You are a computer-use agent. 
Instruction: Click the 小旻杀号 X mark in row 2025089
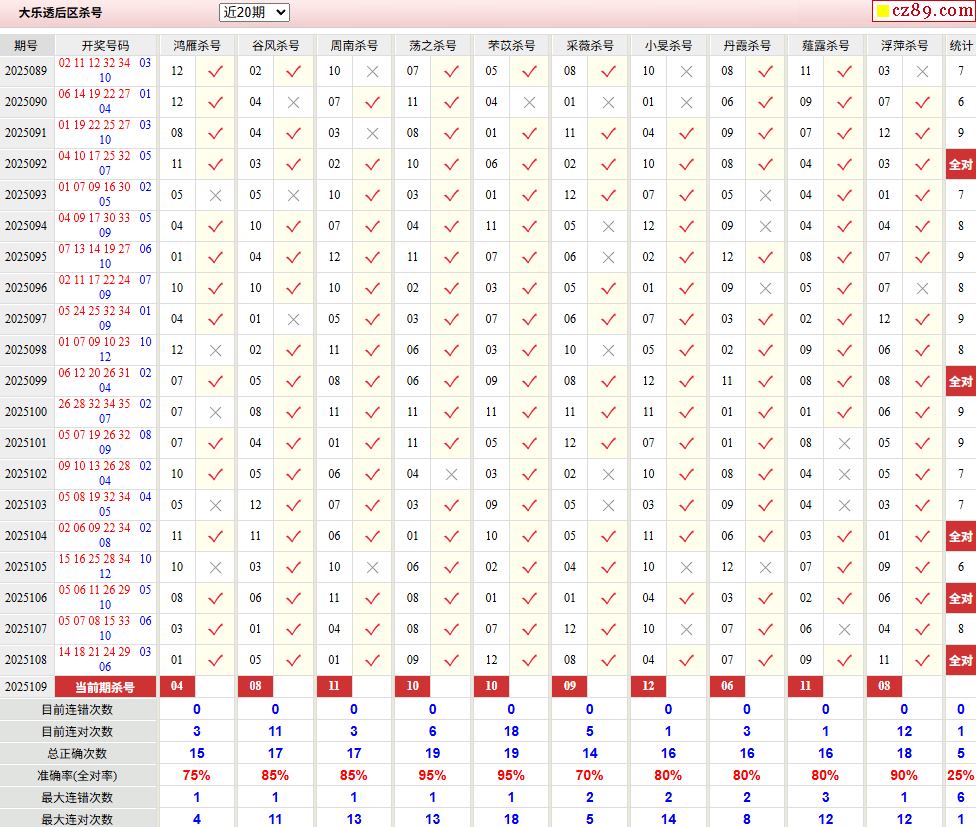click(x=687, y=72)
